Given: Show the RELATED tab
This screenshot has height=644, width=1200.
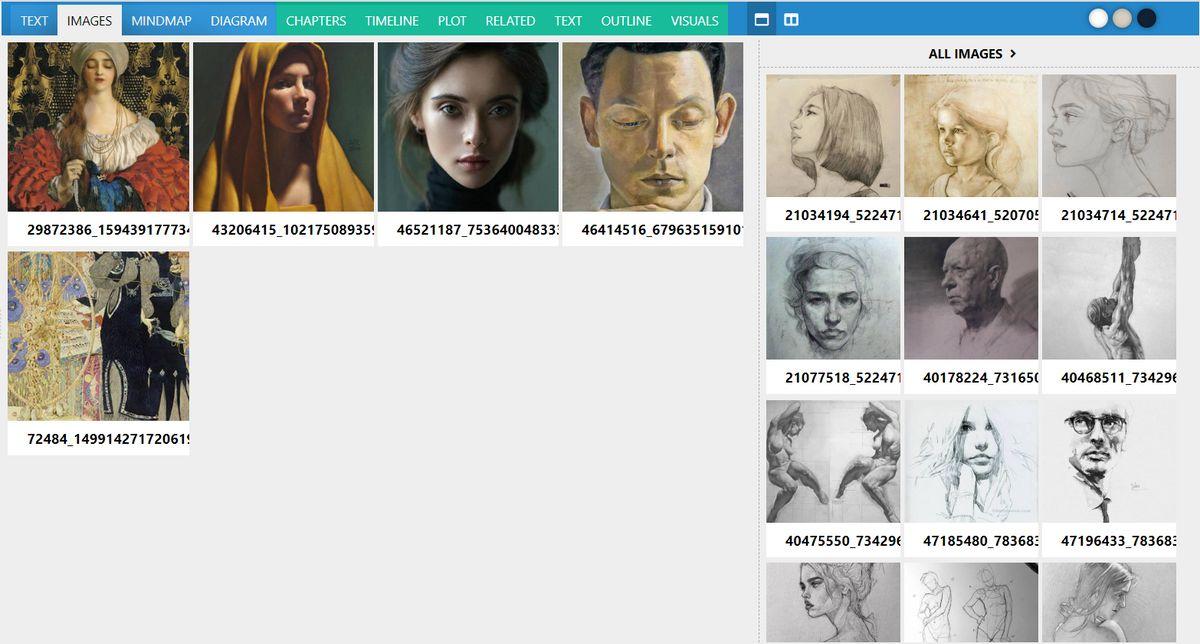Looking at the screenshot, I should point(510,20).
